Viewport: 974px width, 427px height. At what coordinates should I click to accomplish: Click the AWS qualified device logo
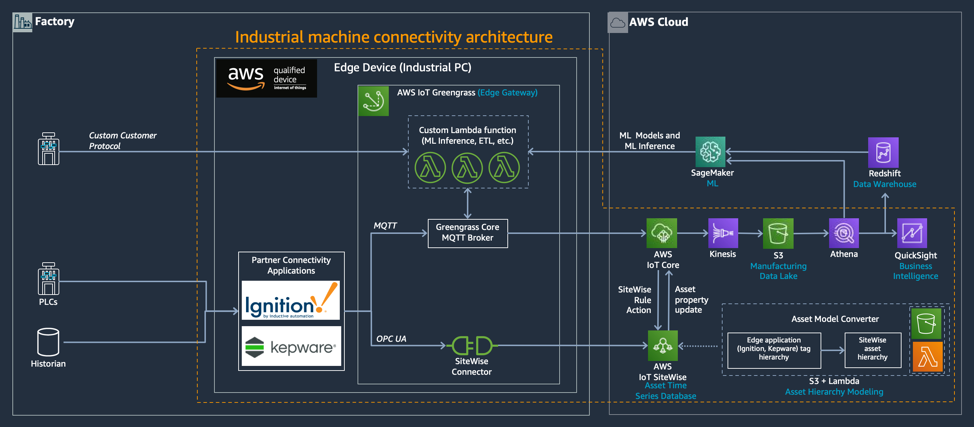tap(266, 78)
